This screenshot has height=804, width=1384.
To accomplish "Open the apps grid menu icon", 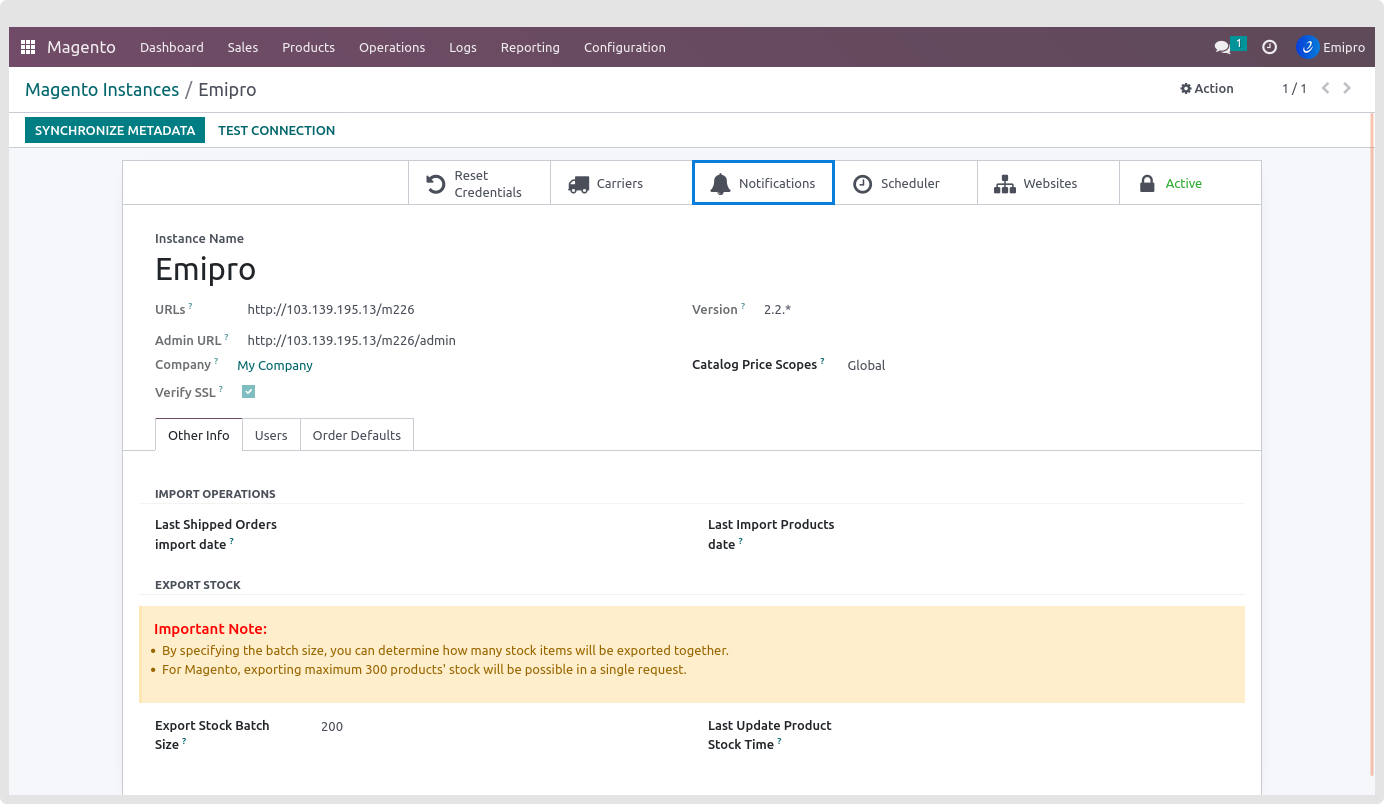I will tap(28, 47).
